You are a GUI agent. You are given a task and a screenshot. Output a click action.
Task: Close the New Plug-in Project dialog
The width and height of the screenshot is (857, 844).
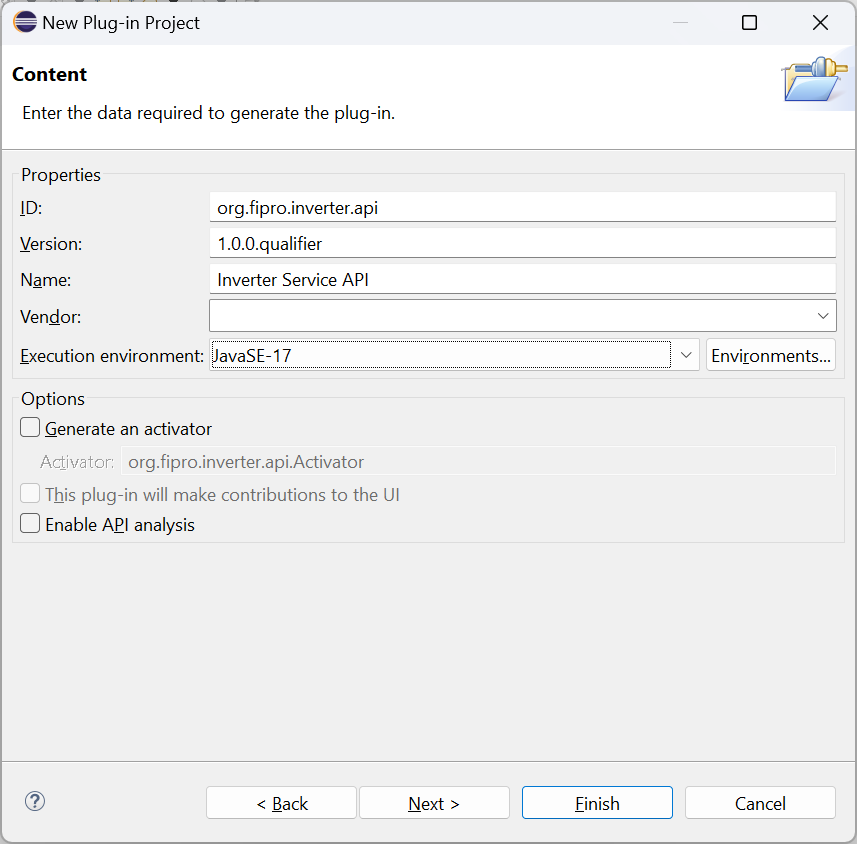click(820, 23)
